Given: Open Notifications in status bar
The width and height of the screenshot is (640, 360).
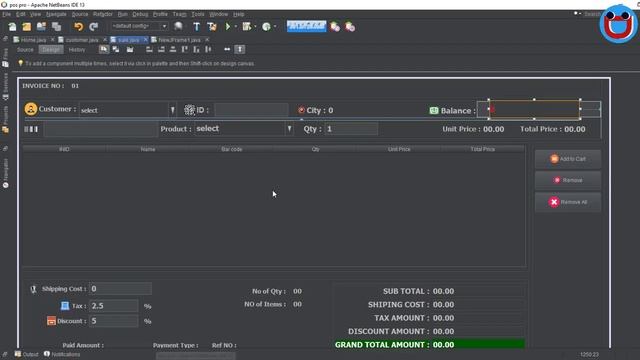Looking at the screenshot, I should pyautogui.click(x=62, y=354).
